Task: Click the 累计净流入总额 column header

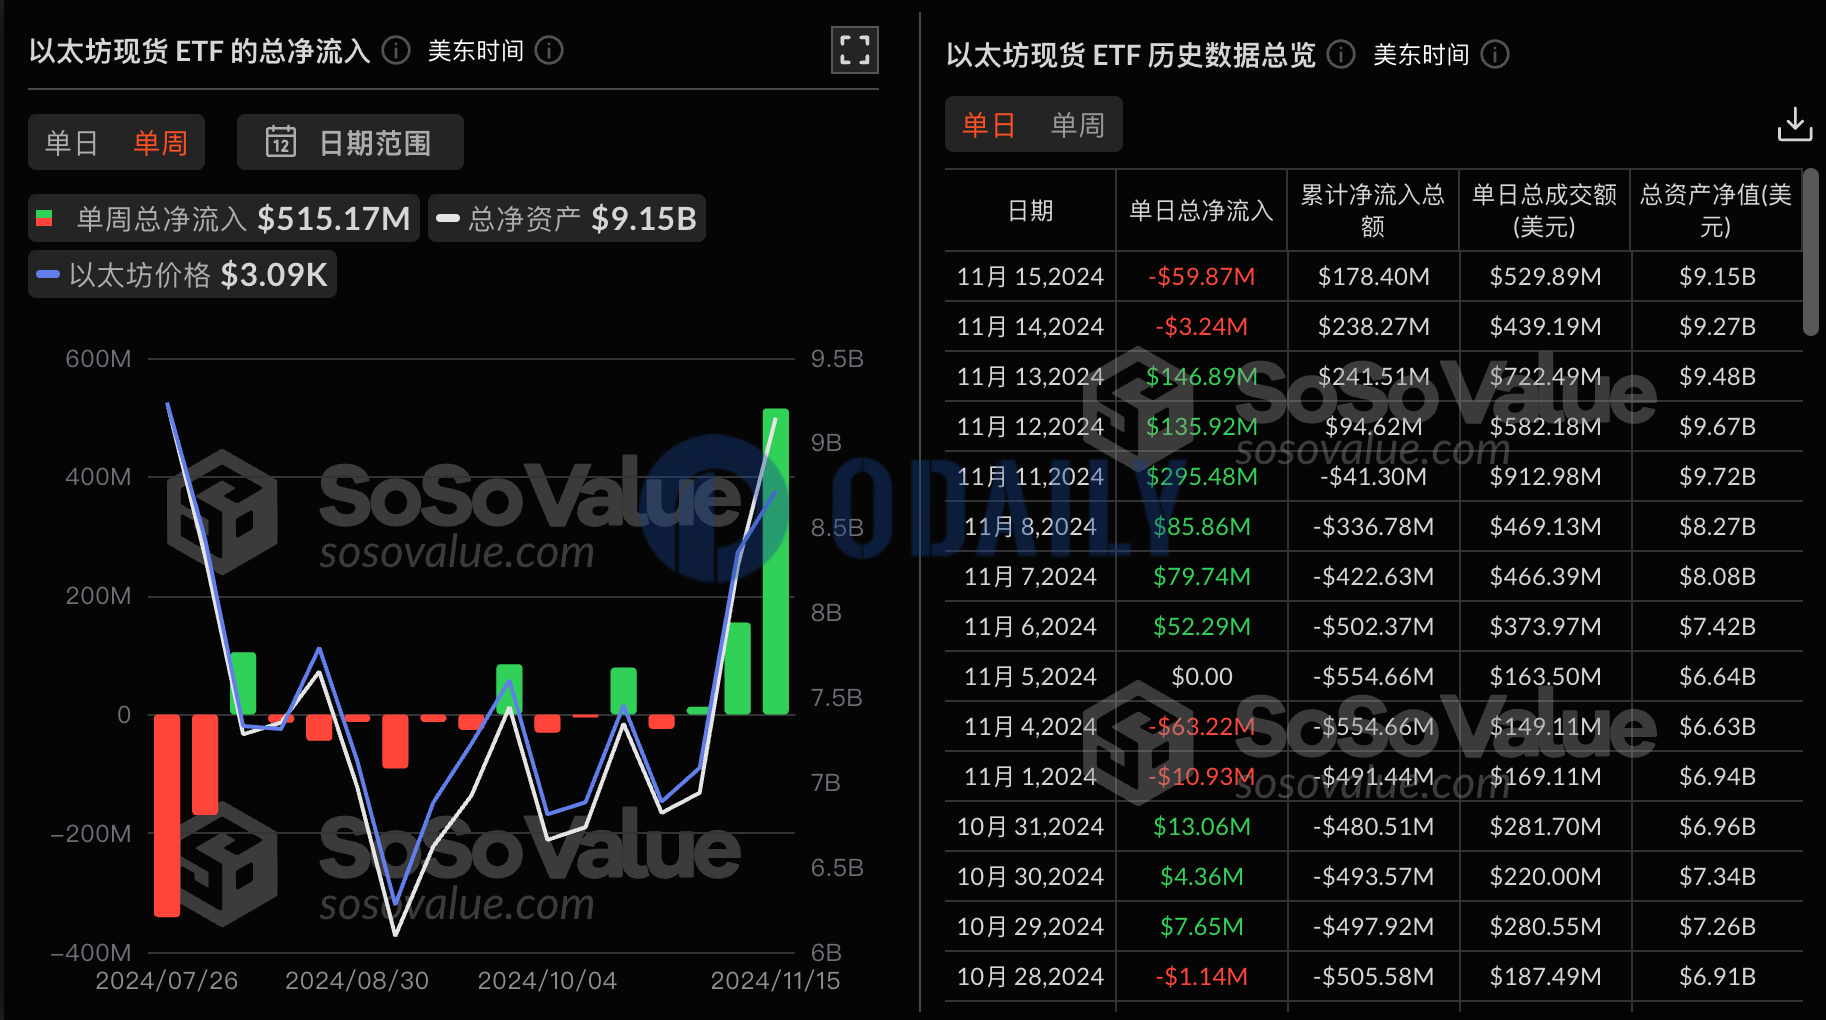Action: pyautogui.click(x=1373, y=210)
